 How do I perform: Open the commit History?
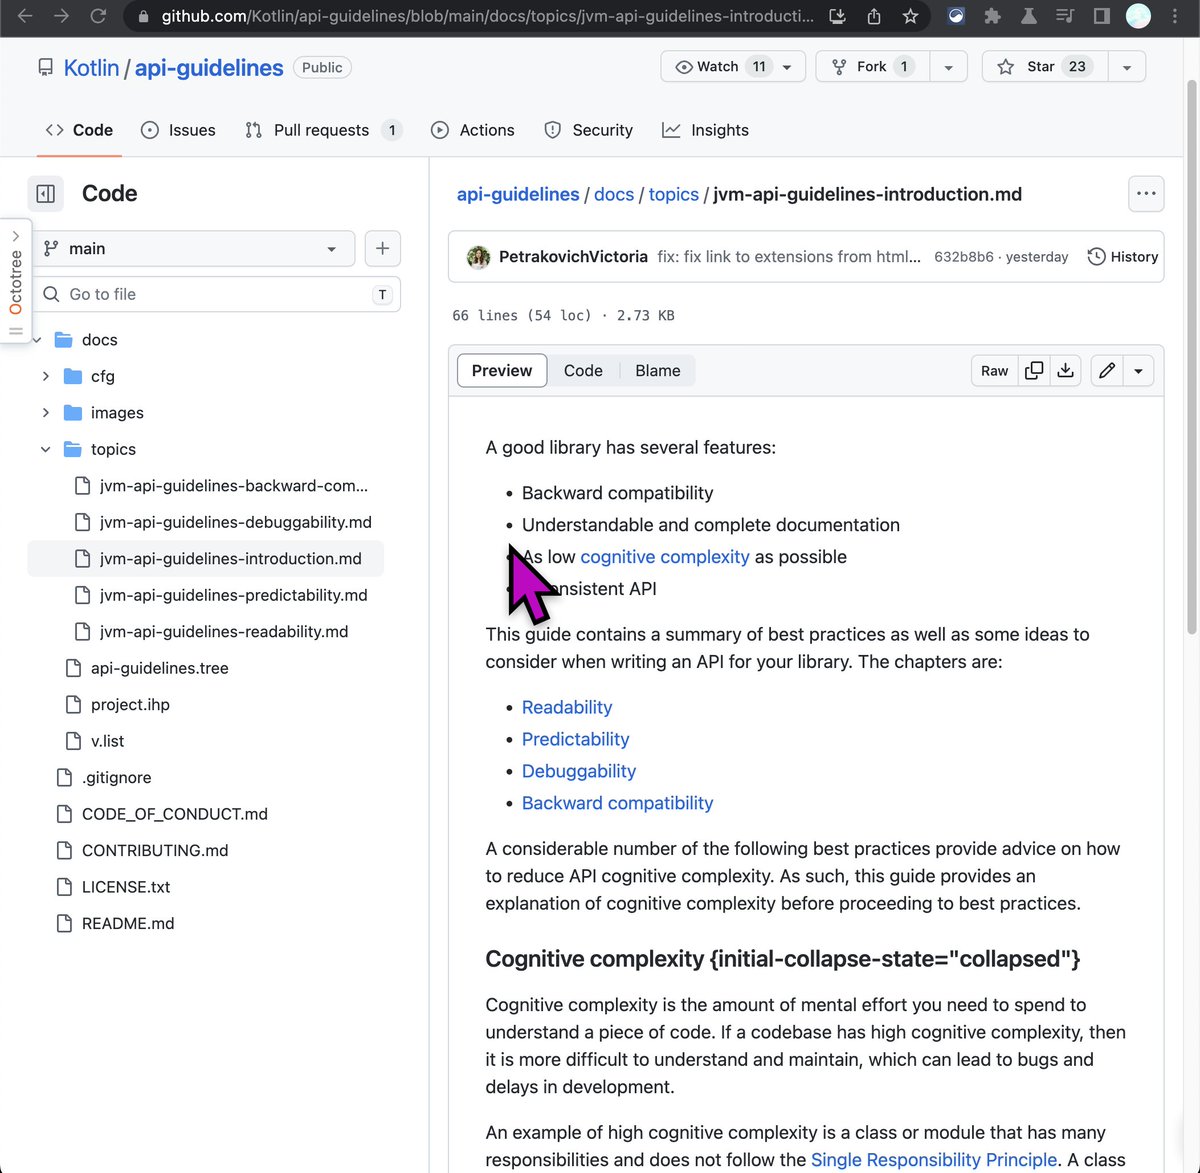point(1123,257)
